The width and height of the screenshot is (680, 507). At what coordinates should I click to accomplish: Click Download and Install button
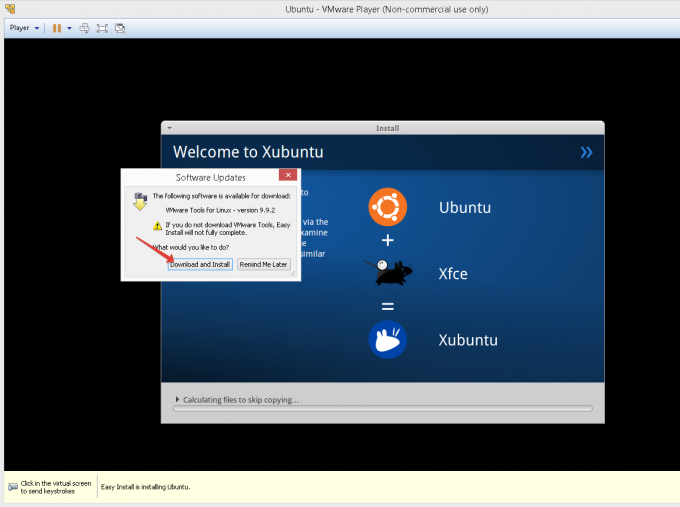pyautogui.click(x=200, y=264)
